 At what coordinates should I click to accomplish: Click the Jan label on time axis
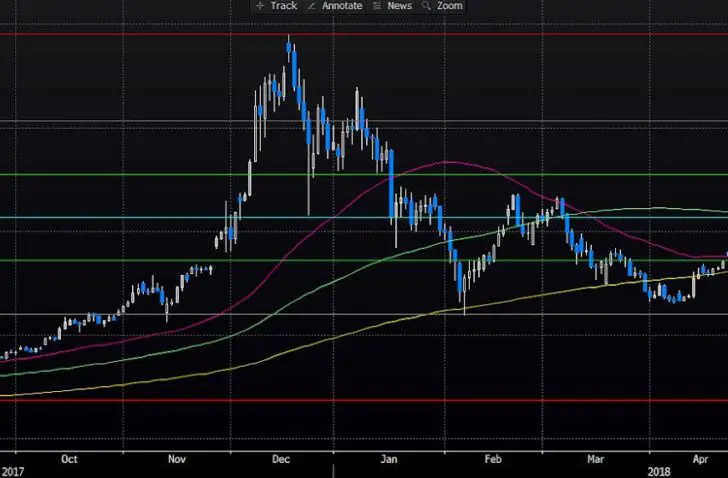click(389, 459)
